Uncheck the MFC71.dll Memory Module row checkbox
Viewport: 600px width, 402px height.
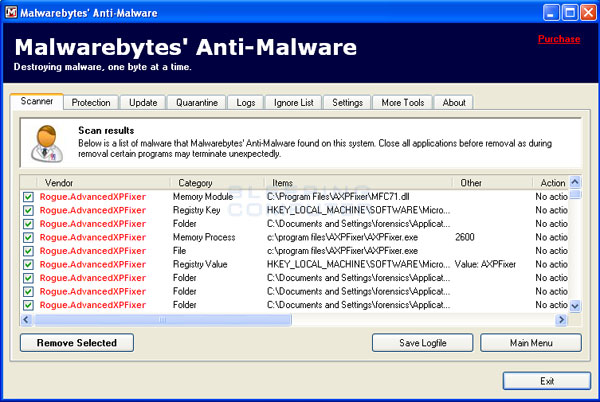click(28, 197)
